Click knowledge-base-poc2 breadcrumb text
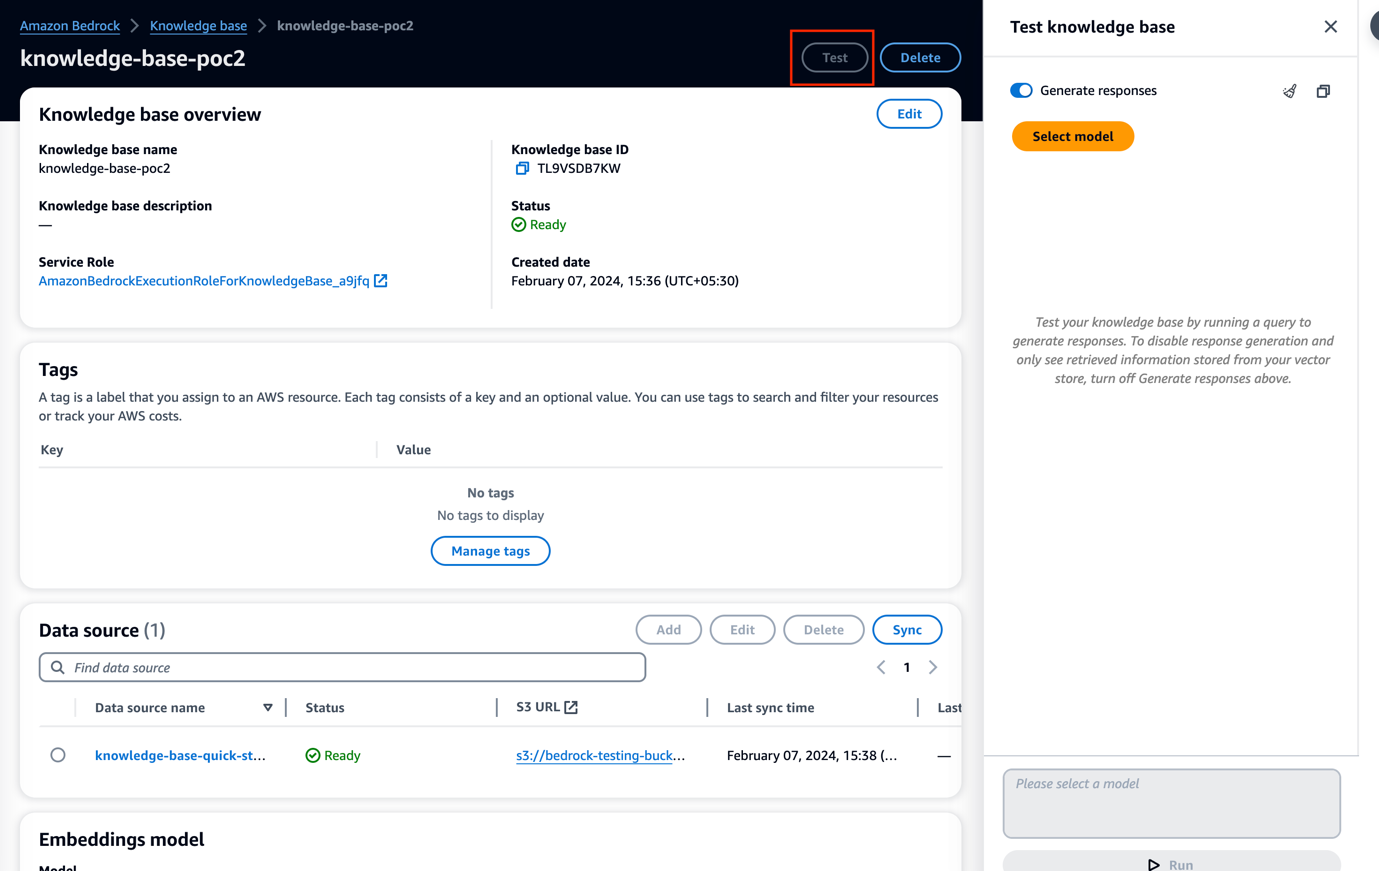 point(345,26)
